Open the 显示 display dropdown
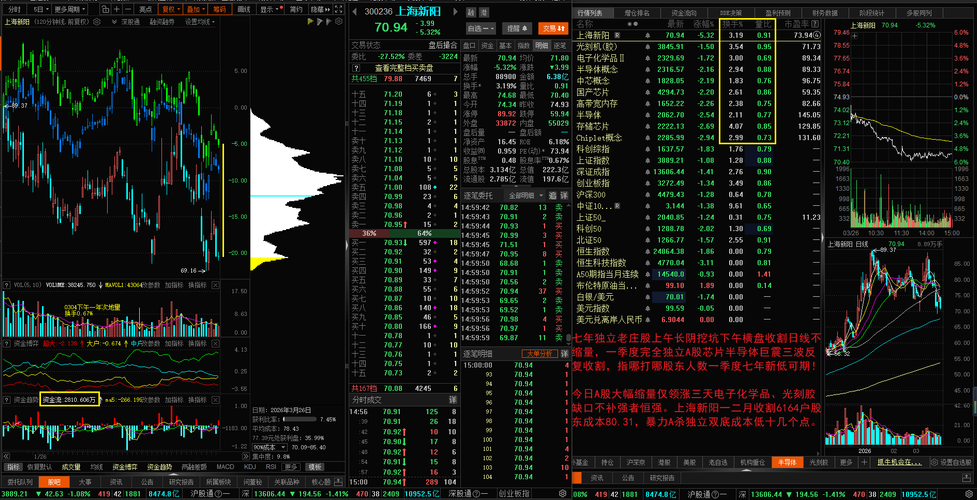Viewport: 977px width, 500px height. tap(269, 9)
